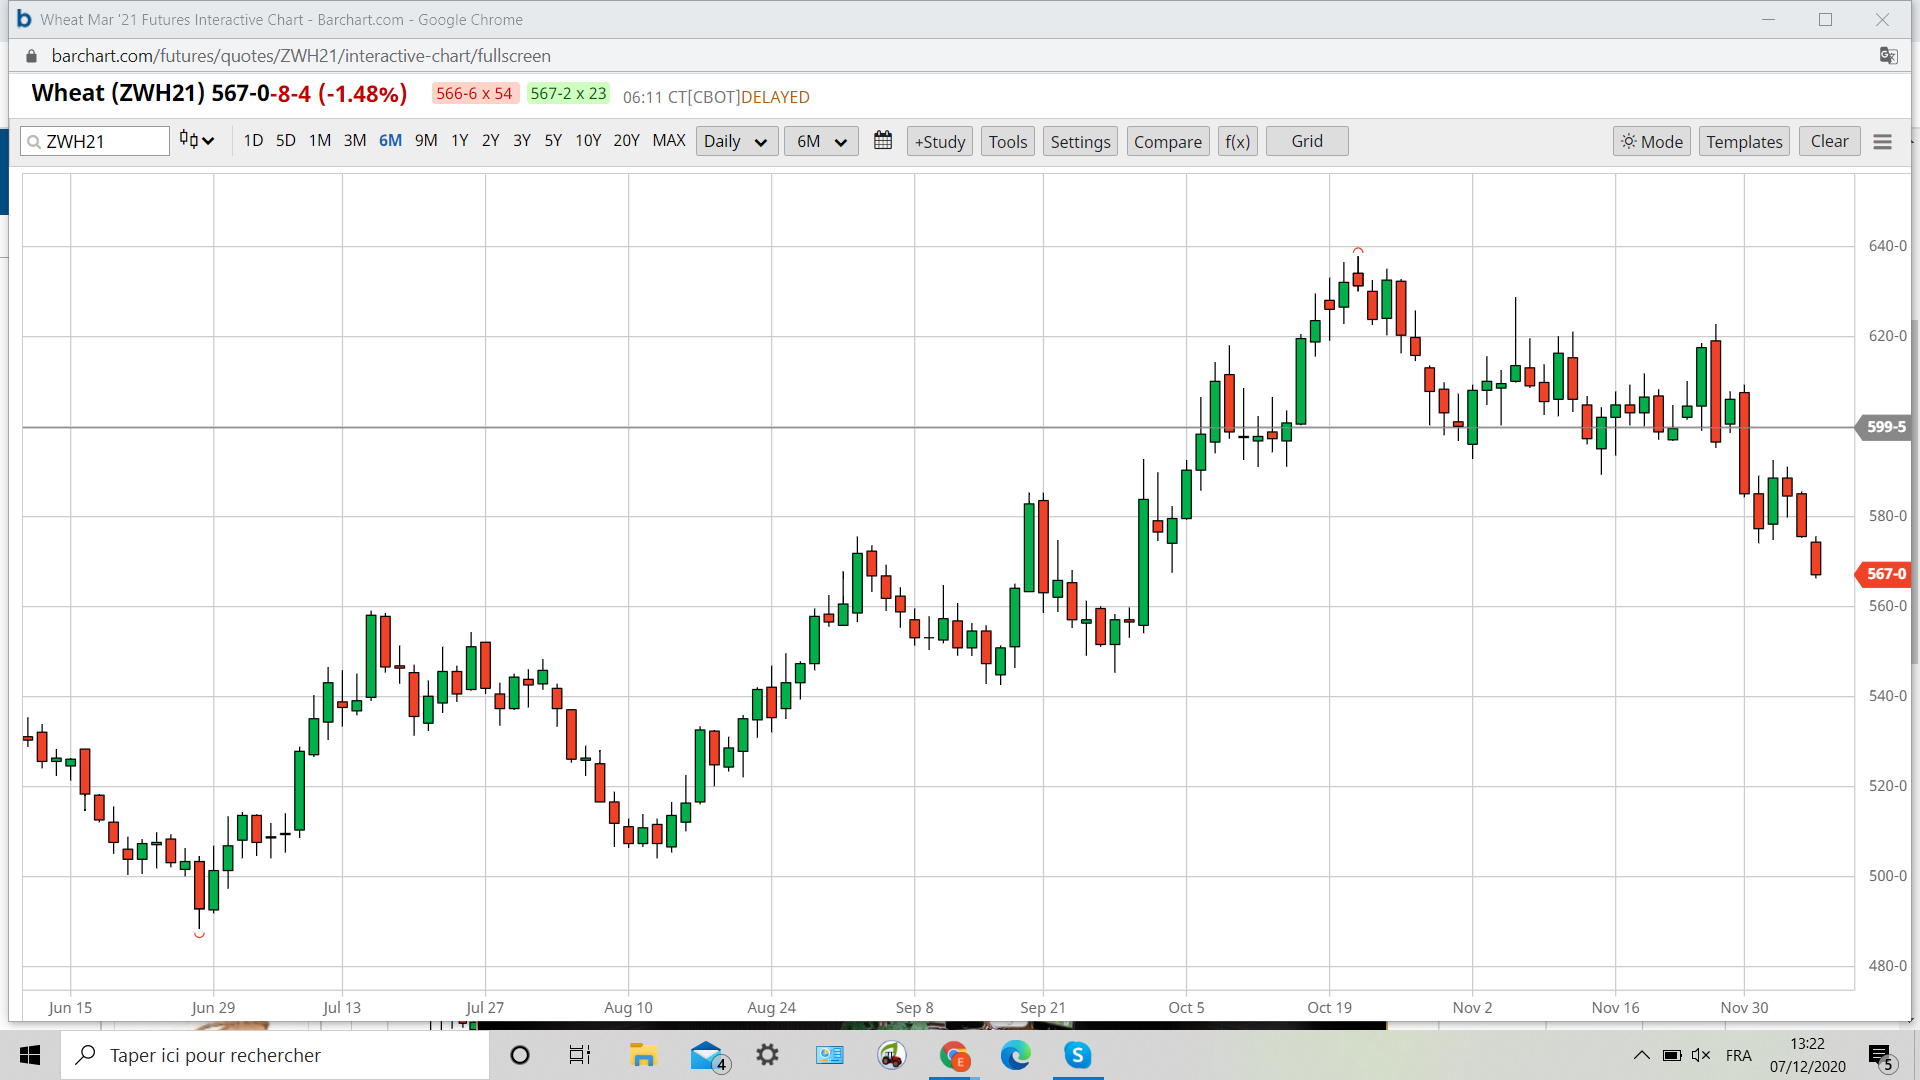Open the chart type candlestick selector

click(197, 141)
